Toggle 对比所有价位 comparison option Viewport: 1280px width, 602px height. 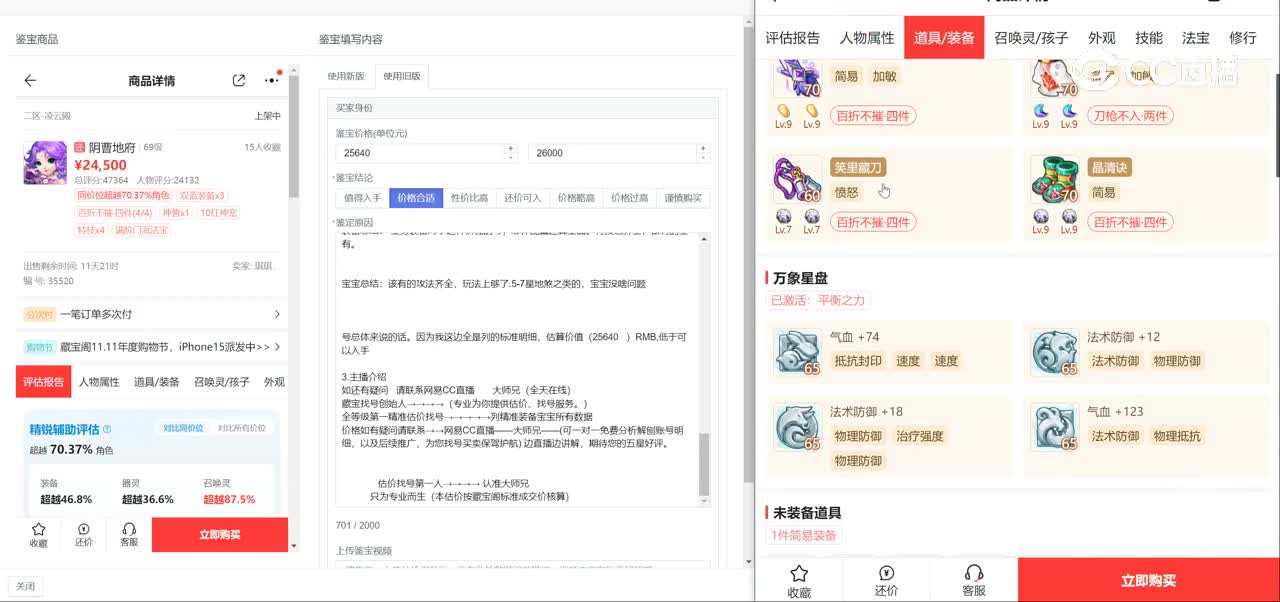(242, 428)
